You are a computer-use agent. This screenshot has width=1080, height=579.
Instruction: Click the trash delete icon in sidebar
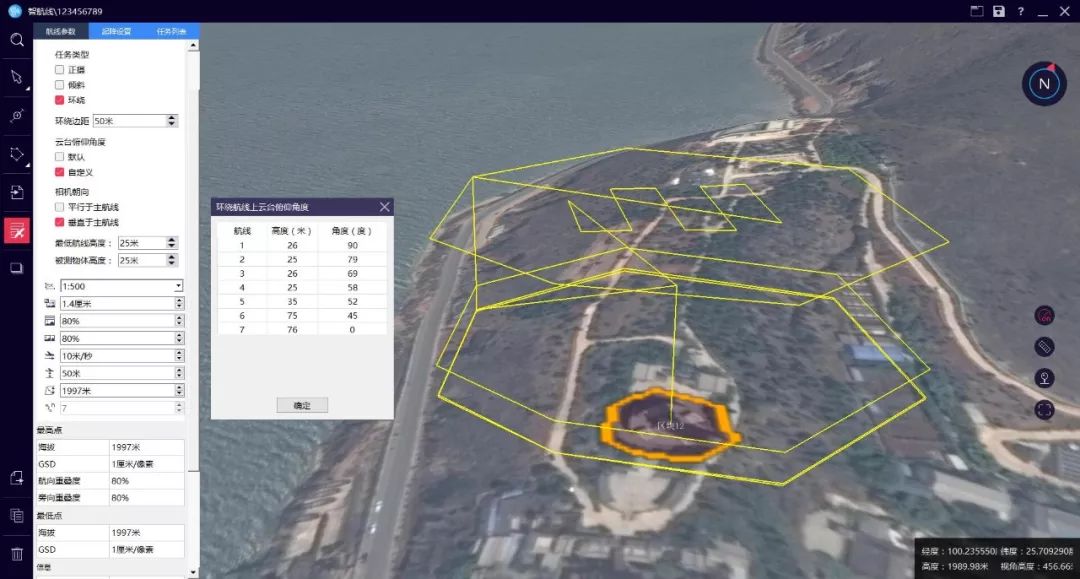click(x=16, y=553)
